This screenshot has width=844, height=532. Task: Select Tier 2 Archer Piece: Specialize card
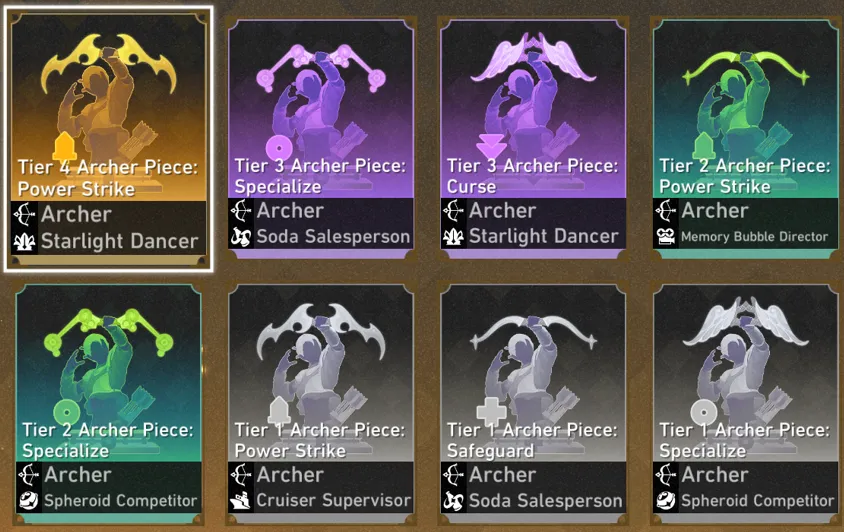(x=109, y=404)
